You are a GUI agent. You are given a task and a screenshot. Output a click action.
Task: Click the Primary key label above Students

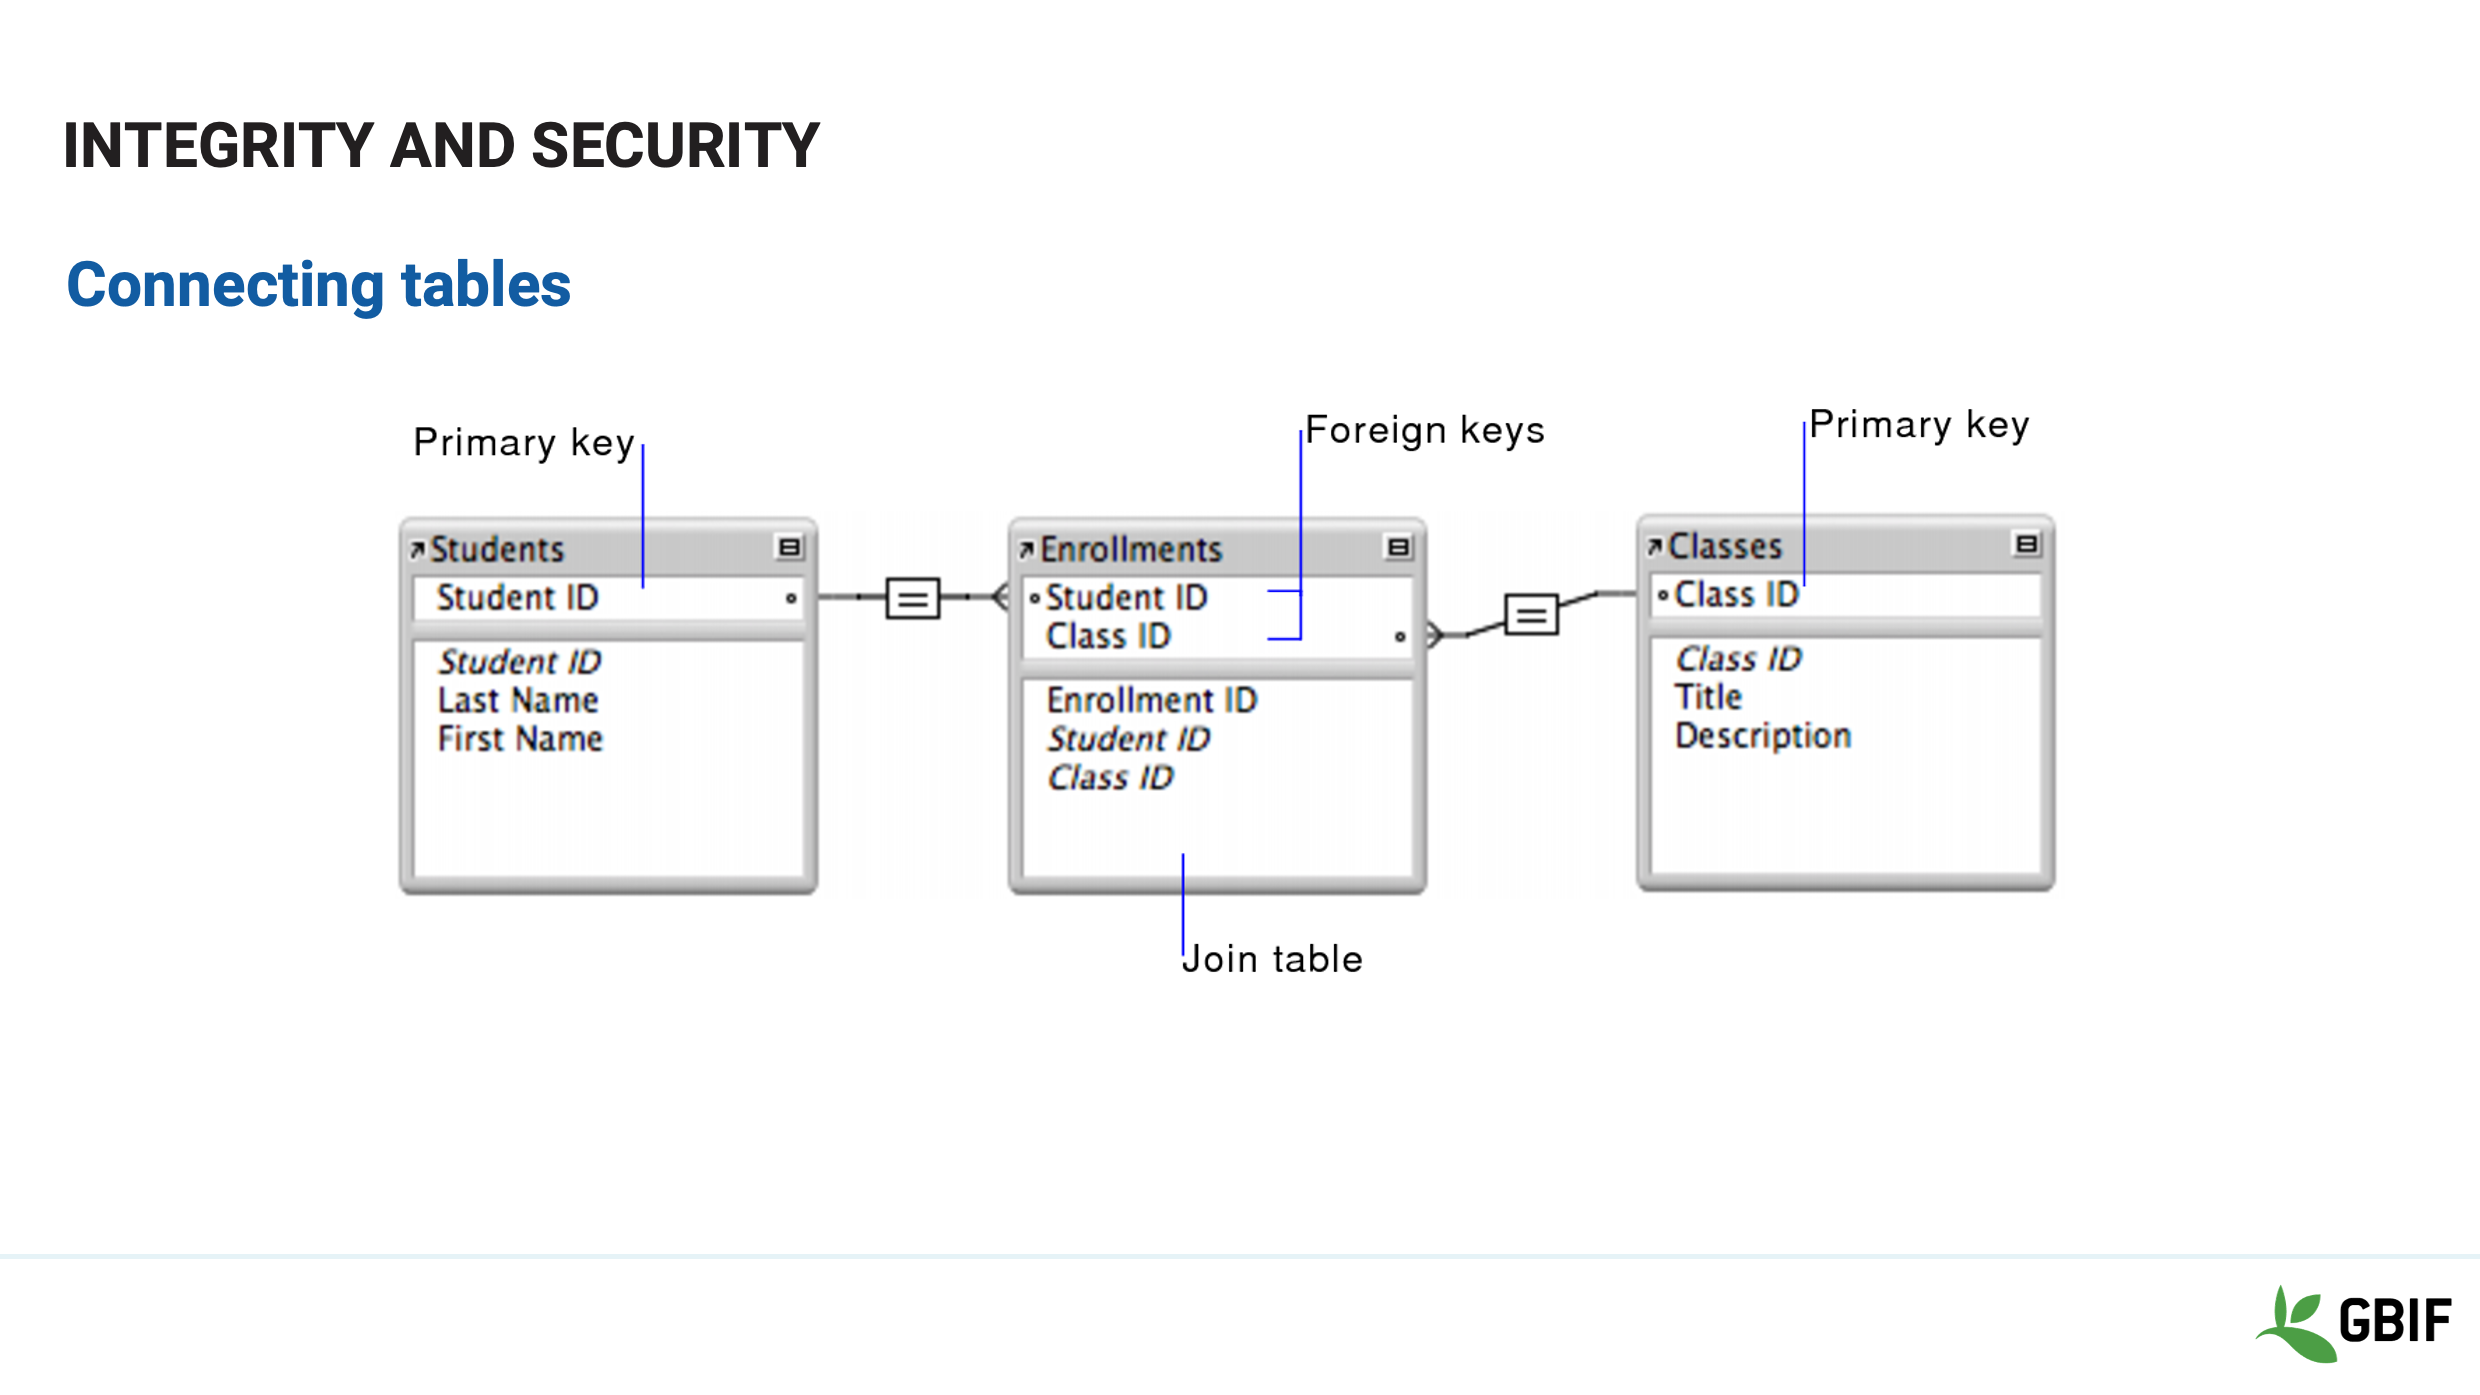(x=524, y=442)
